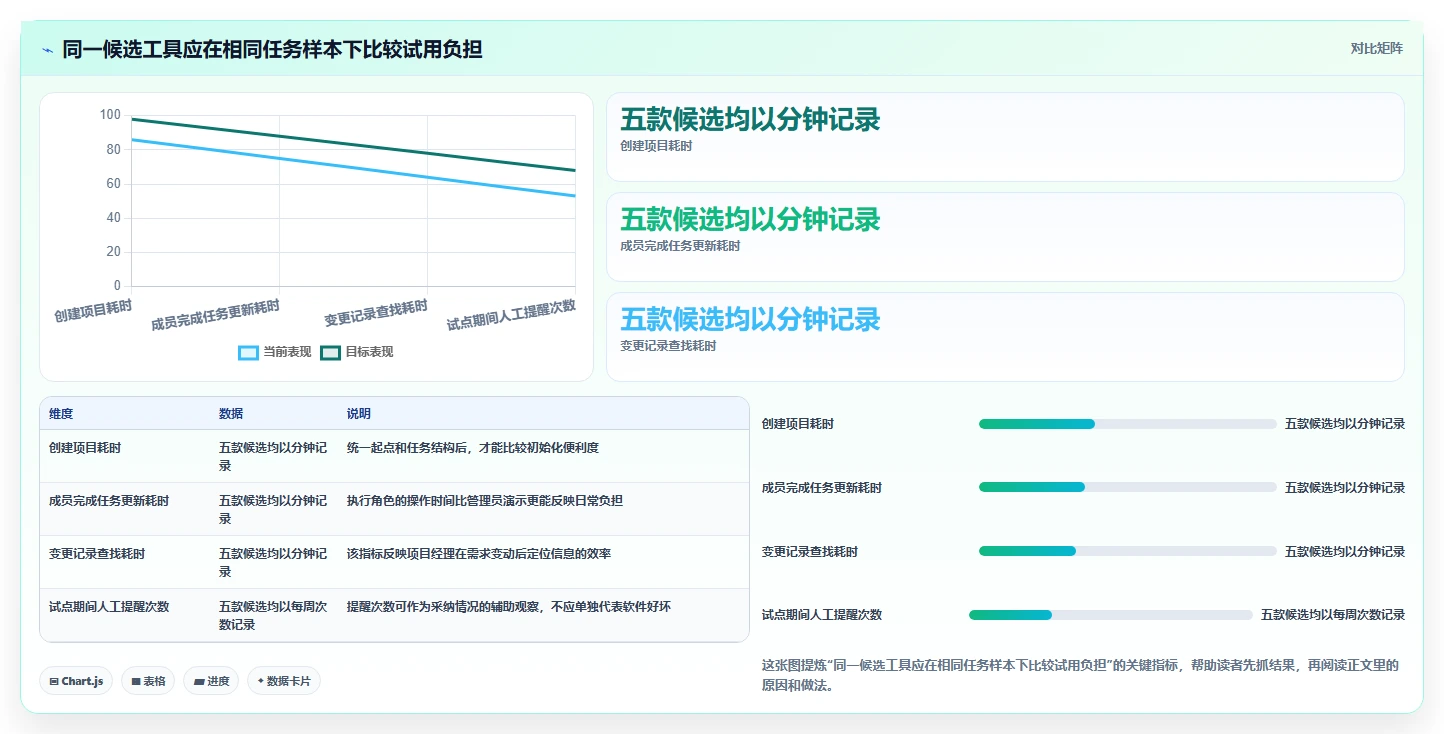1444x734 pixels.
Task: Toggle the 当前表现 legend swatch
Action: [x=248, y=352]
